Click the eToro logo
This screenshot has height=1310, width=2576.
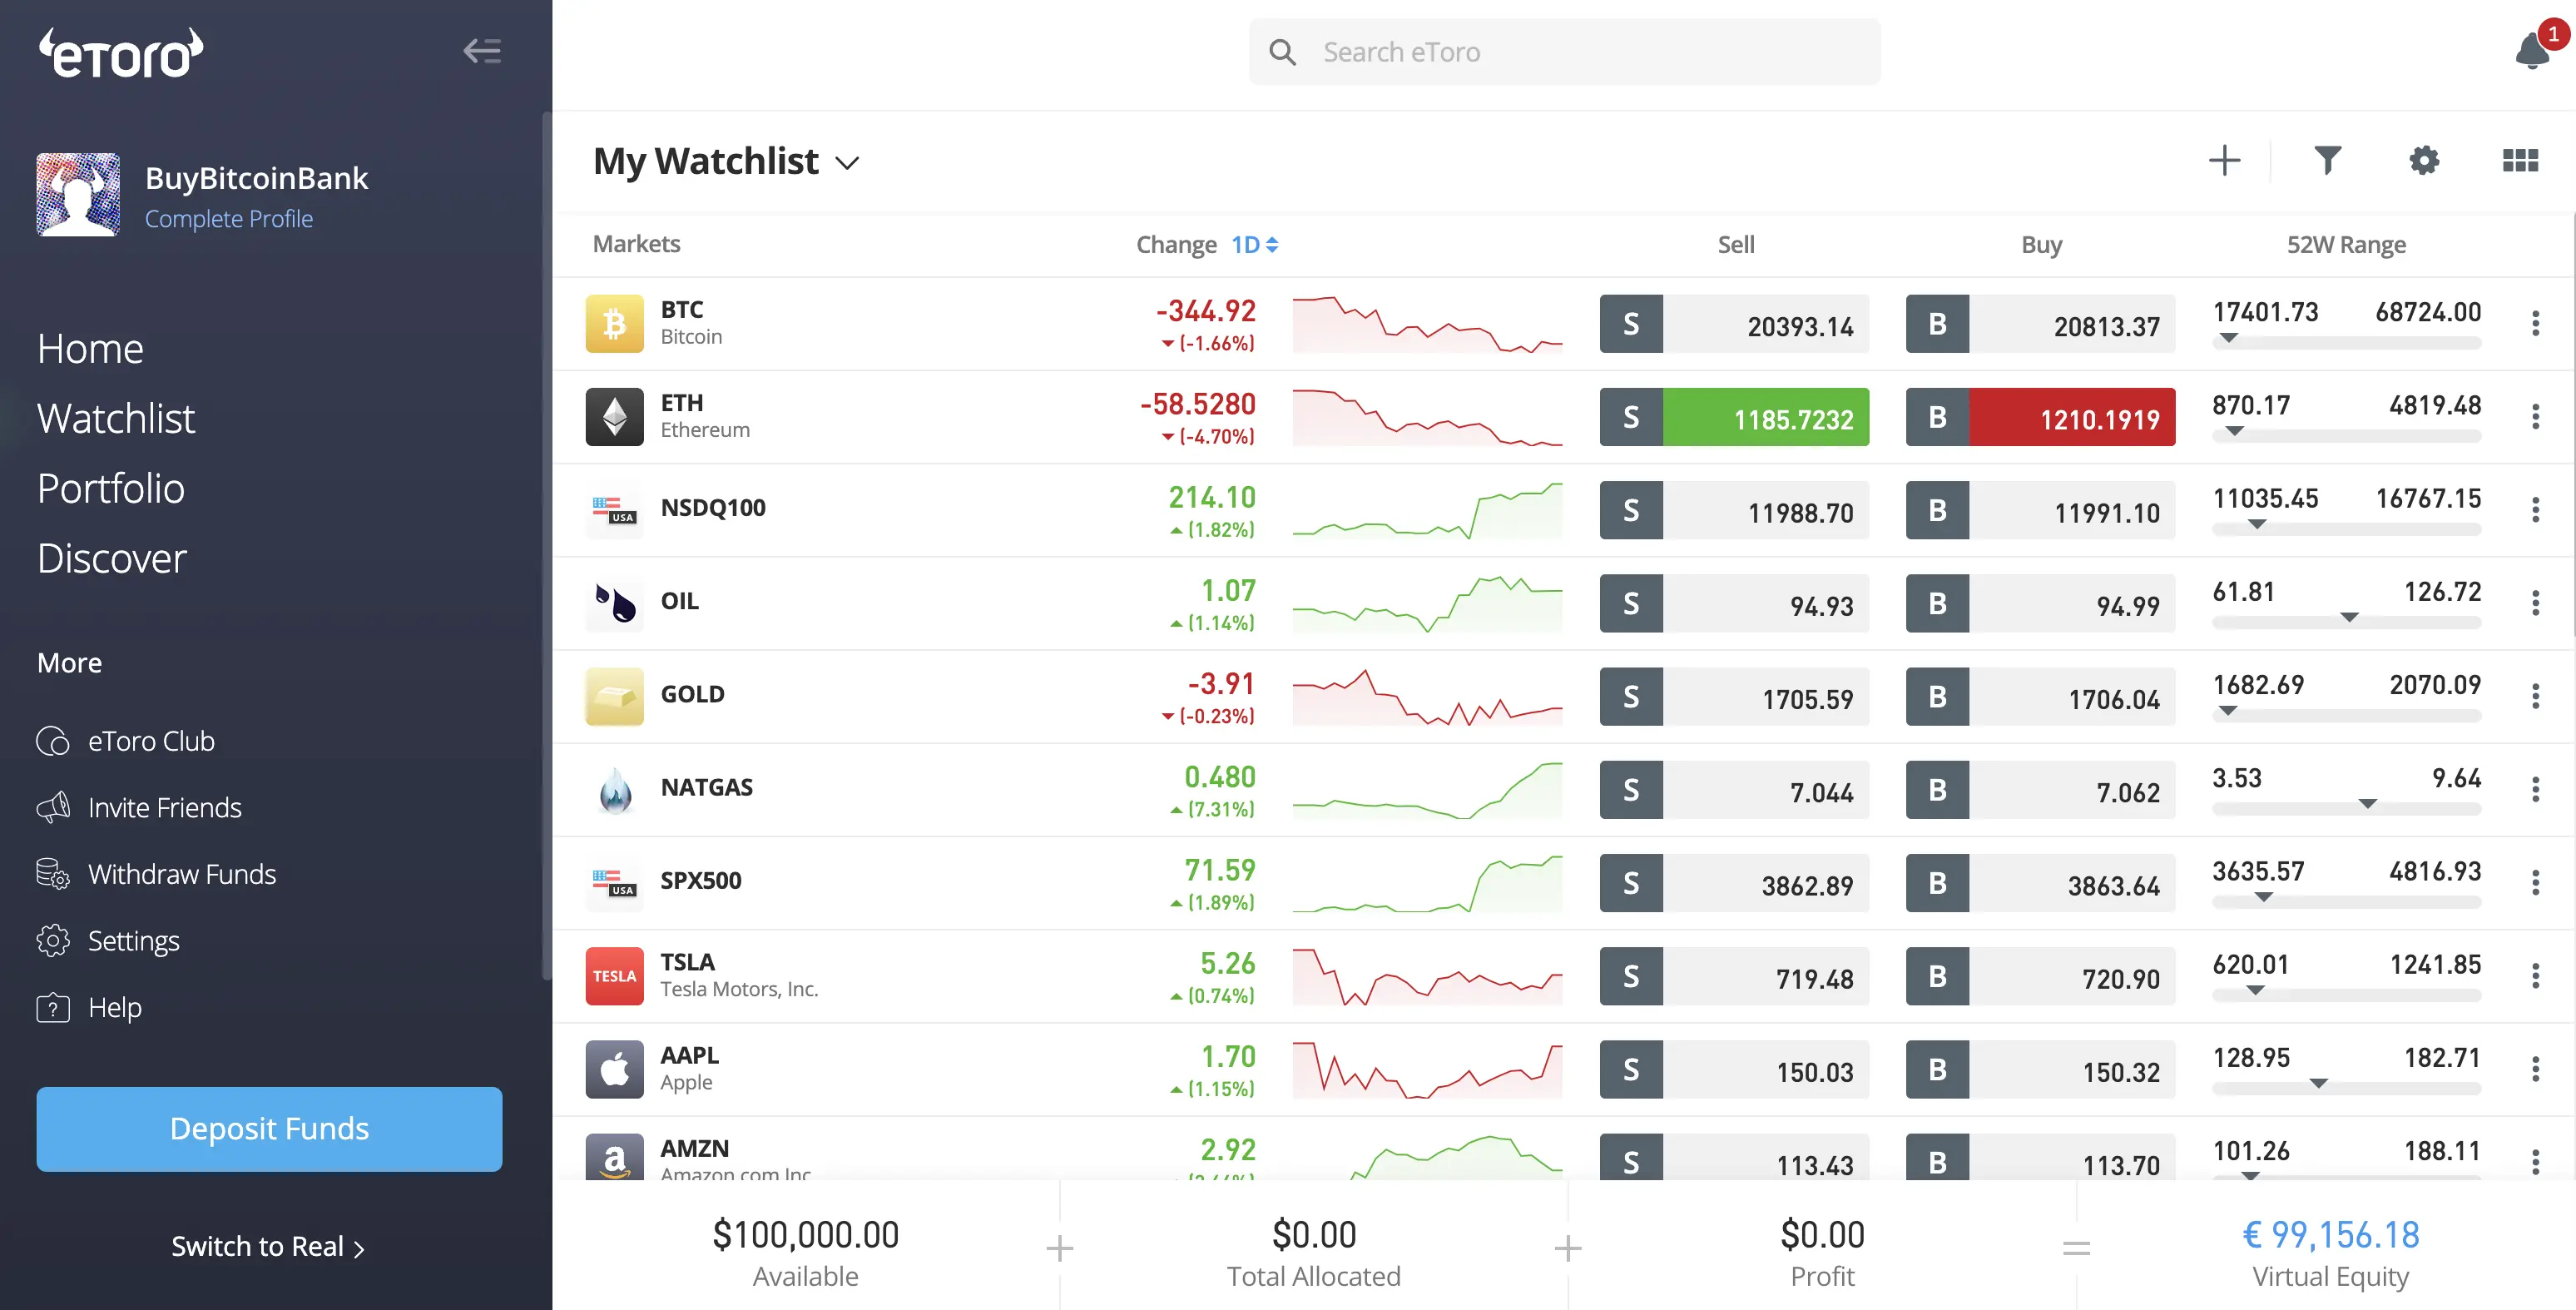click(x=121, y=53)
